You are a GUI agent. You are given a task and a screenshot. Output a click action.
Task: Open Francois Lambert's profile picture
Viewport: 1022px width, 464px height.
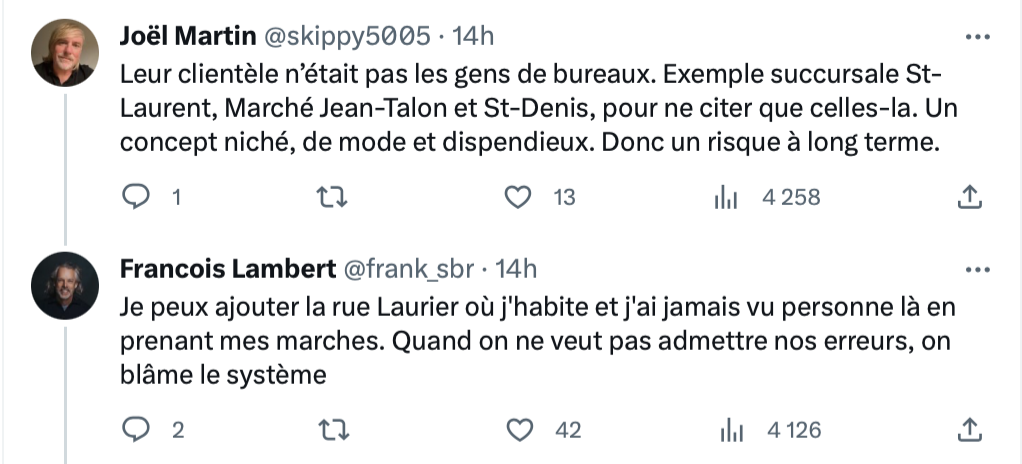65,285
